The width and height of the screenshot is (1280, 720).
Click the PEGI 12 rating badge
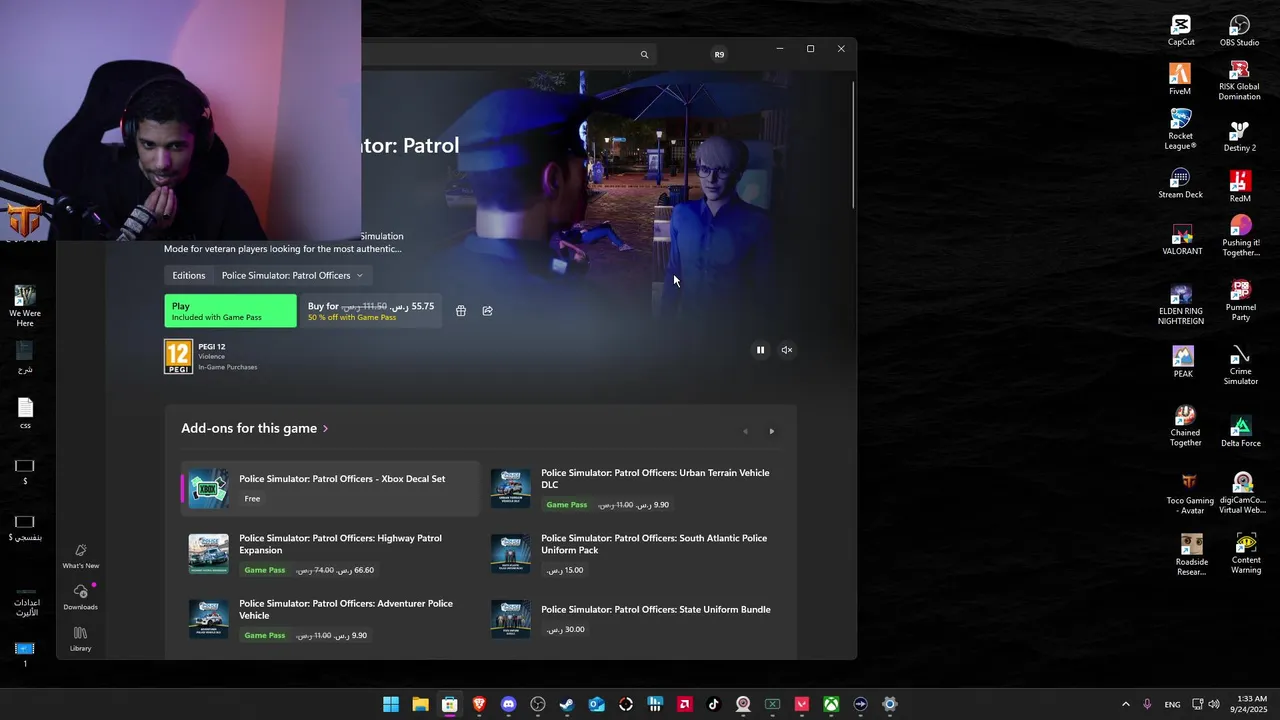[178, 357]
